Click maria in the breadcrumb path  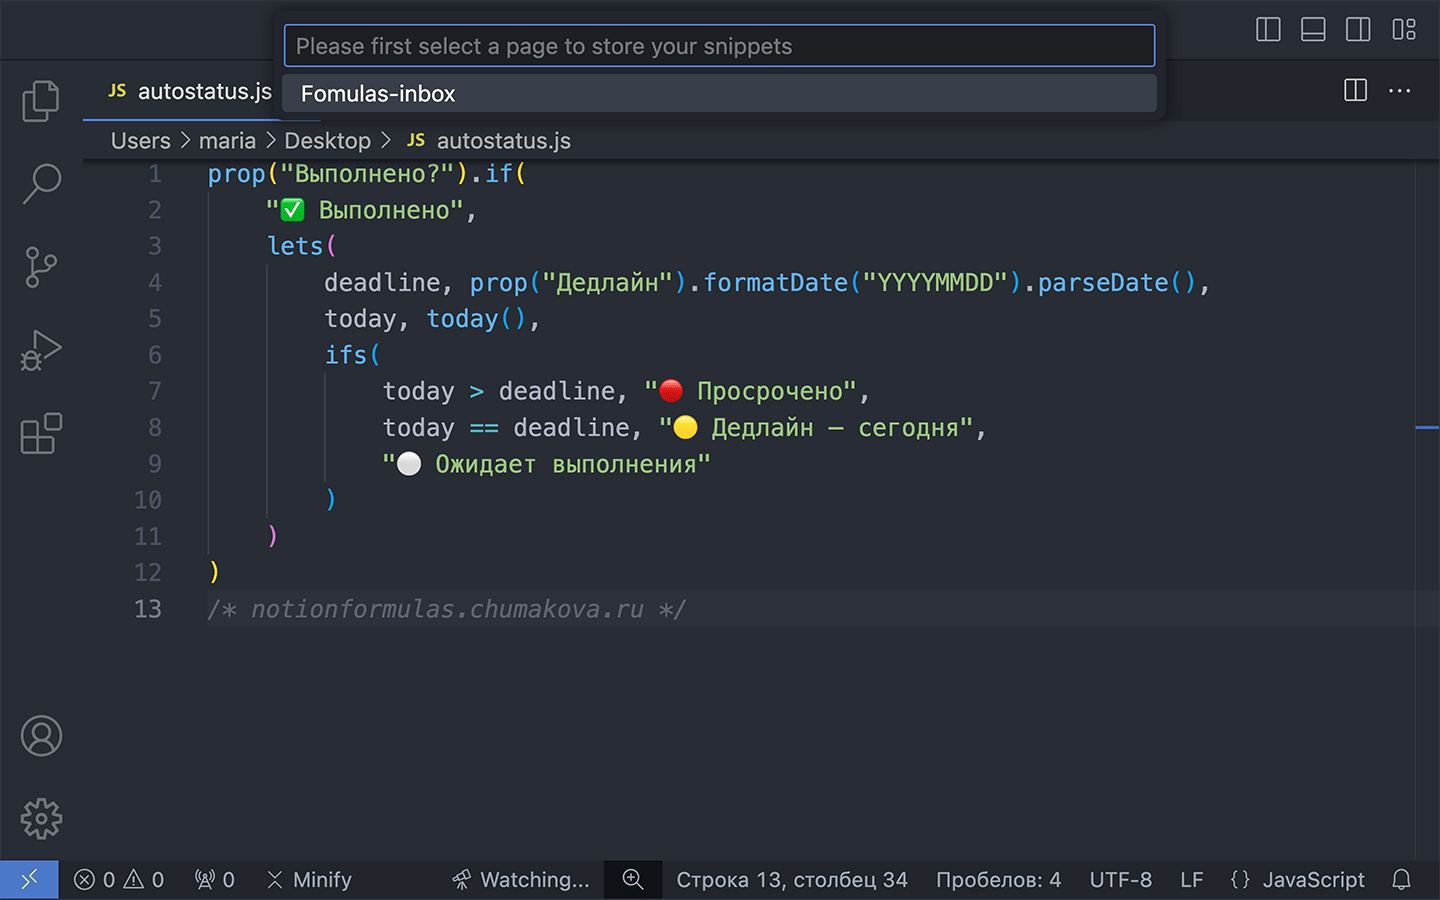227,141
